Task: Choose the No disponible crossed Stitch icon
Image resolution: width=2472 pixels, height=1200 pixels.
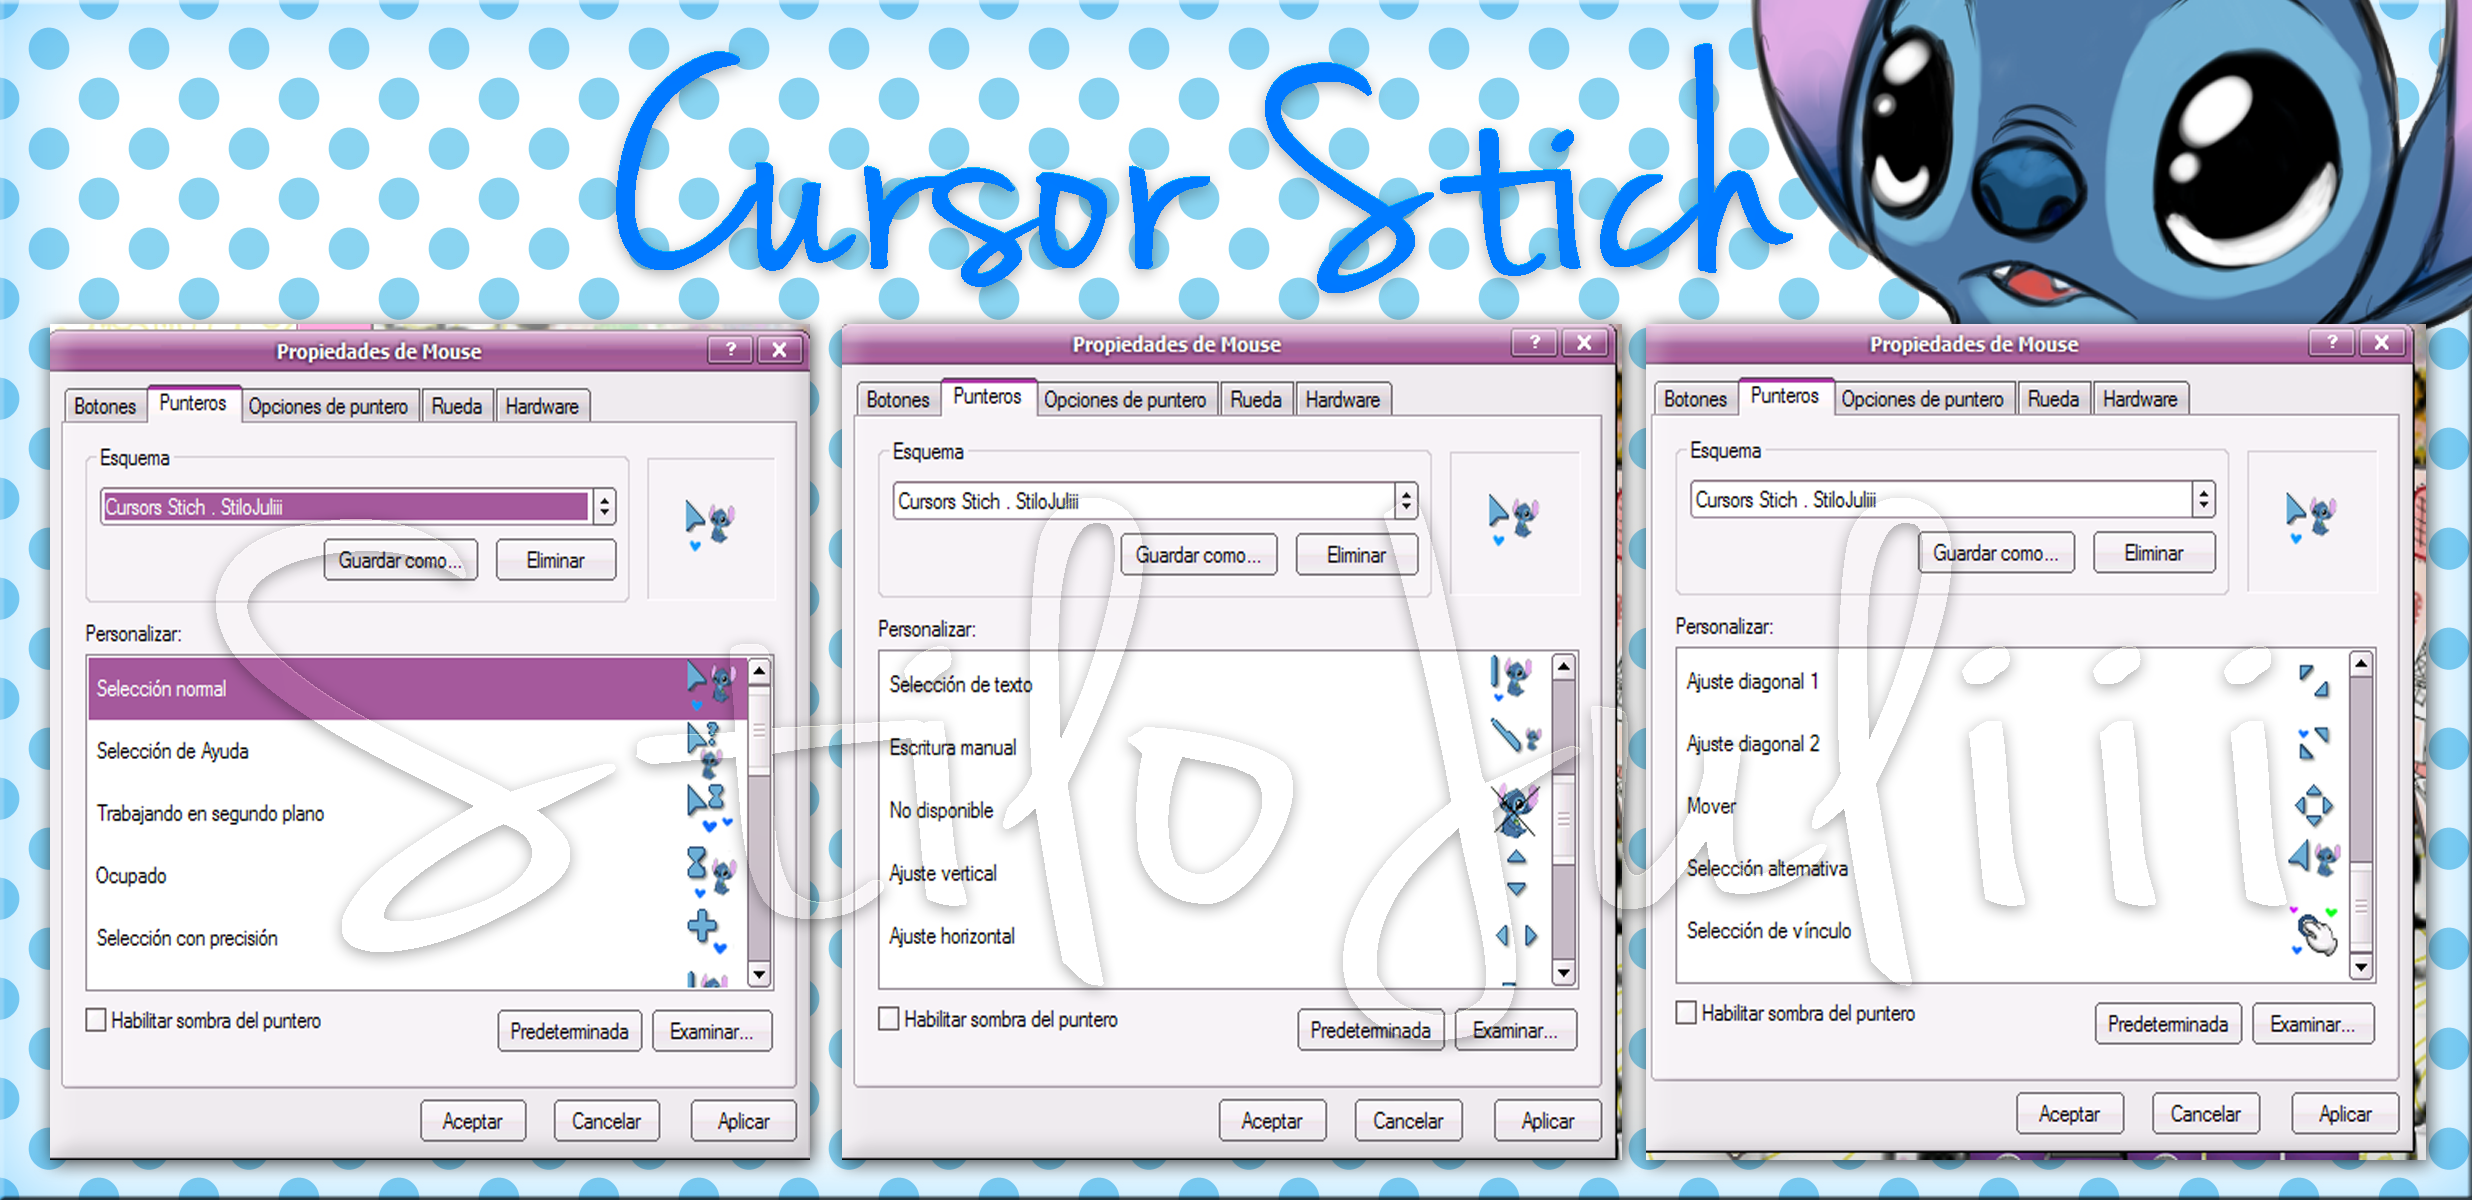Action: click(x=1515, y=810)
